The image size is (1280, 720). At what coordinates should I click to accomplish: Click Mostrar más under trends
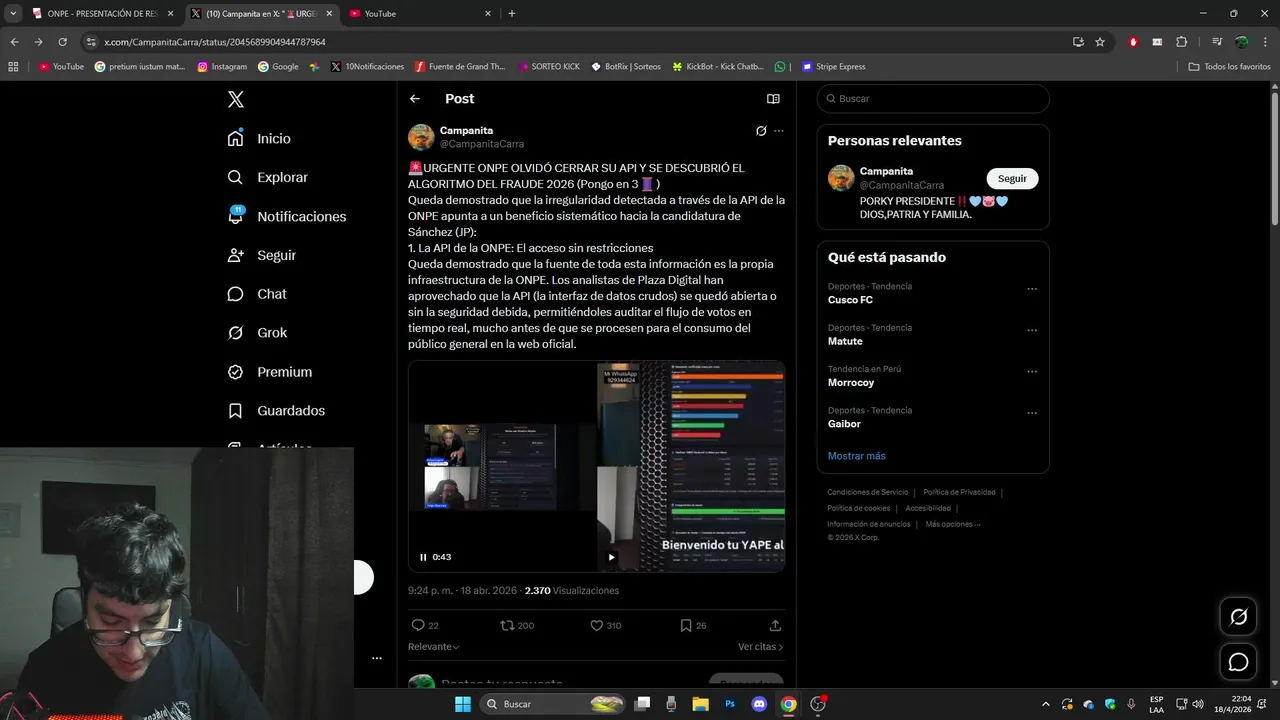tap(856, 456)
